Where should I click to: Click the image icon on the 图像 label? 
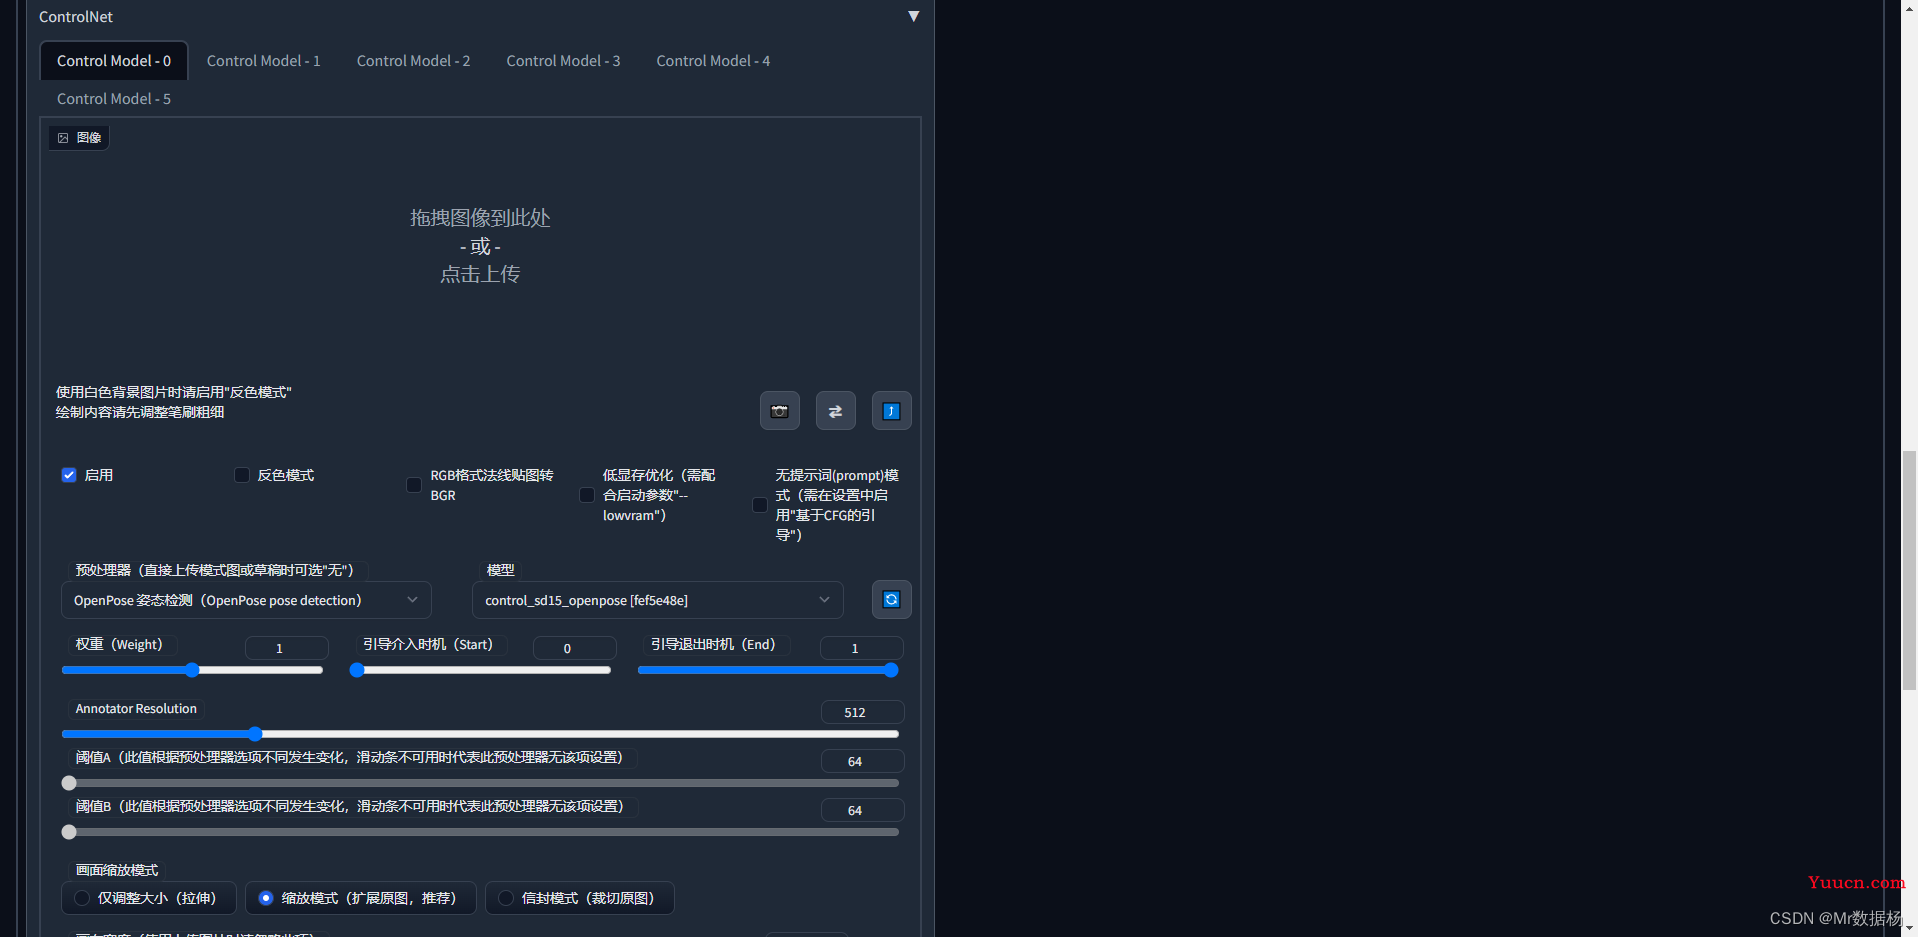[63, 138]
